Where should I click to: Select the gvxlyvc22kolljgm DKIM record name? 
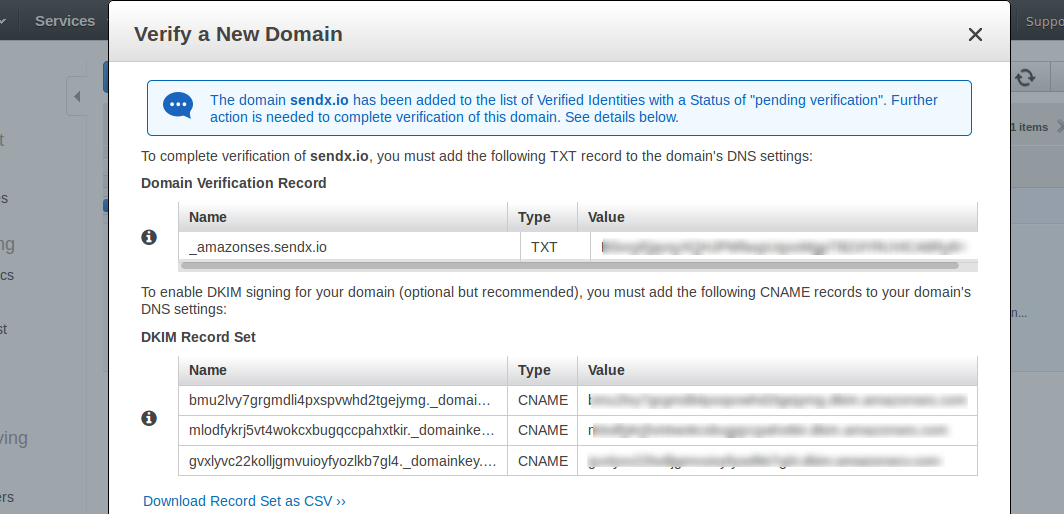pos(343,461)
